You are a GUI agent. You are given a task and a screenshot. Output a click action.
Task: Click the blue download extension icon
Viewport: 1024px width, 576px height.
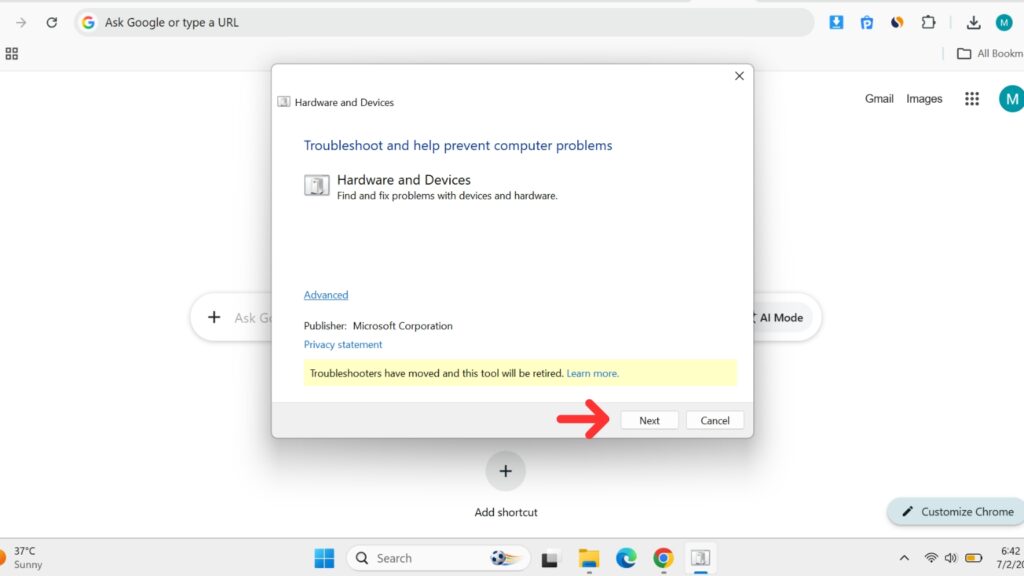coord(836,22)
